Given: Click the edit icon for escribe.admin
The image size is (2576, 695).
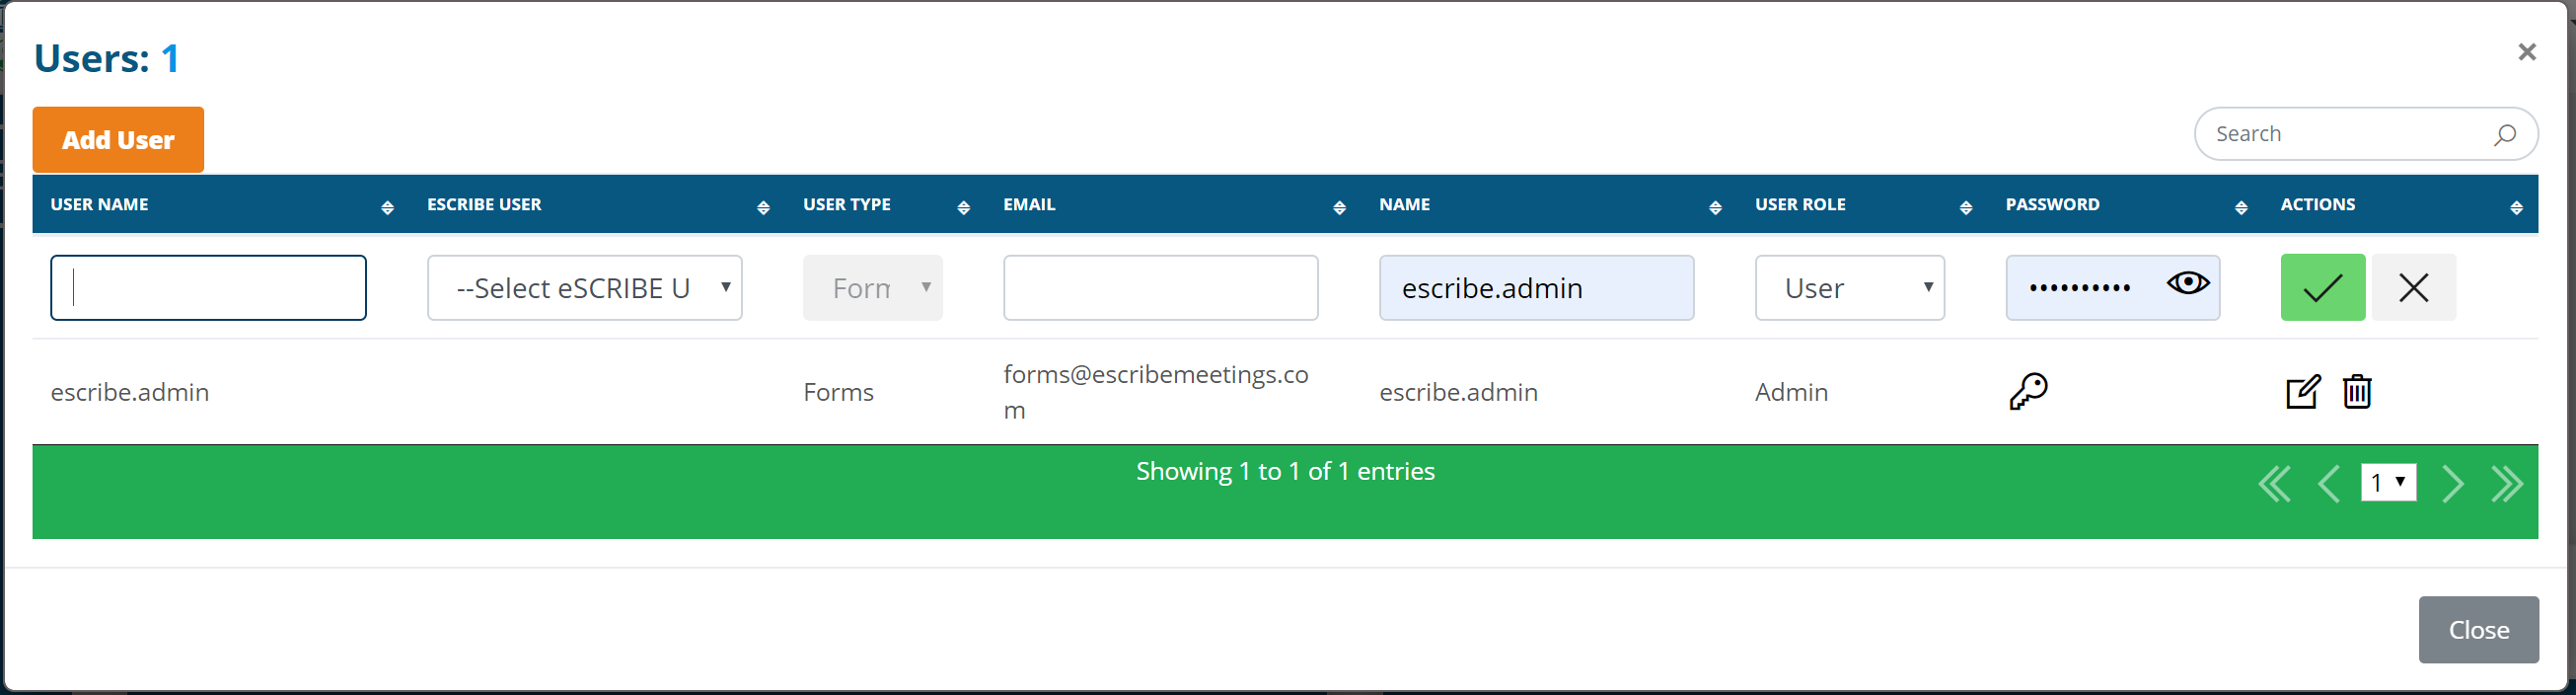Looking at the screenshot, I should [2302, 391].
